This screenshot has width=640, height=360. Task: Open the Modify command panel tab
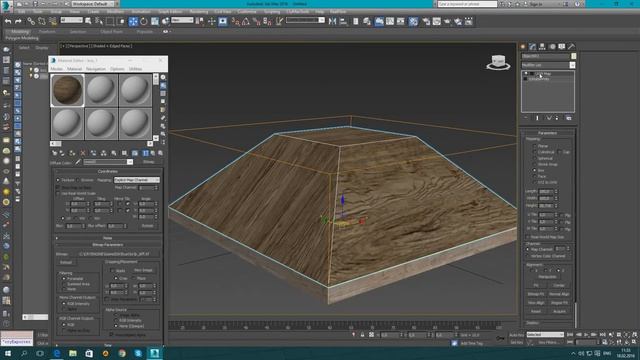533,47
